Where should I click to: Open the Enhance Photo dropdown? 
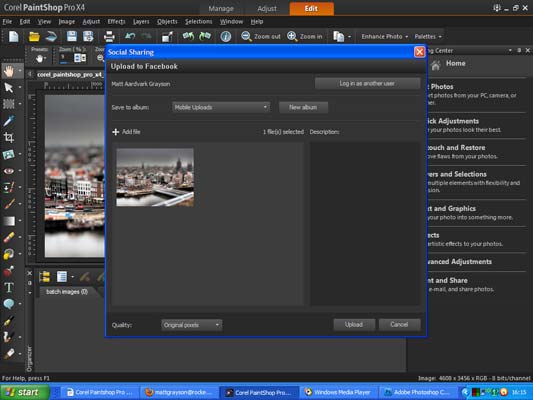click(384, 36)
